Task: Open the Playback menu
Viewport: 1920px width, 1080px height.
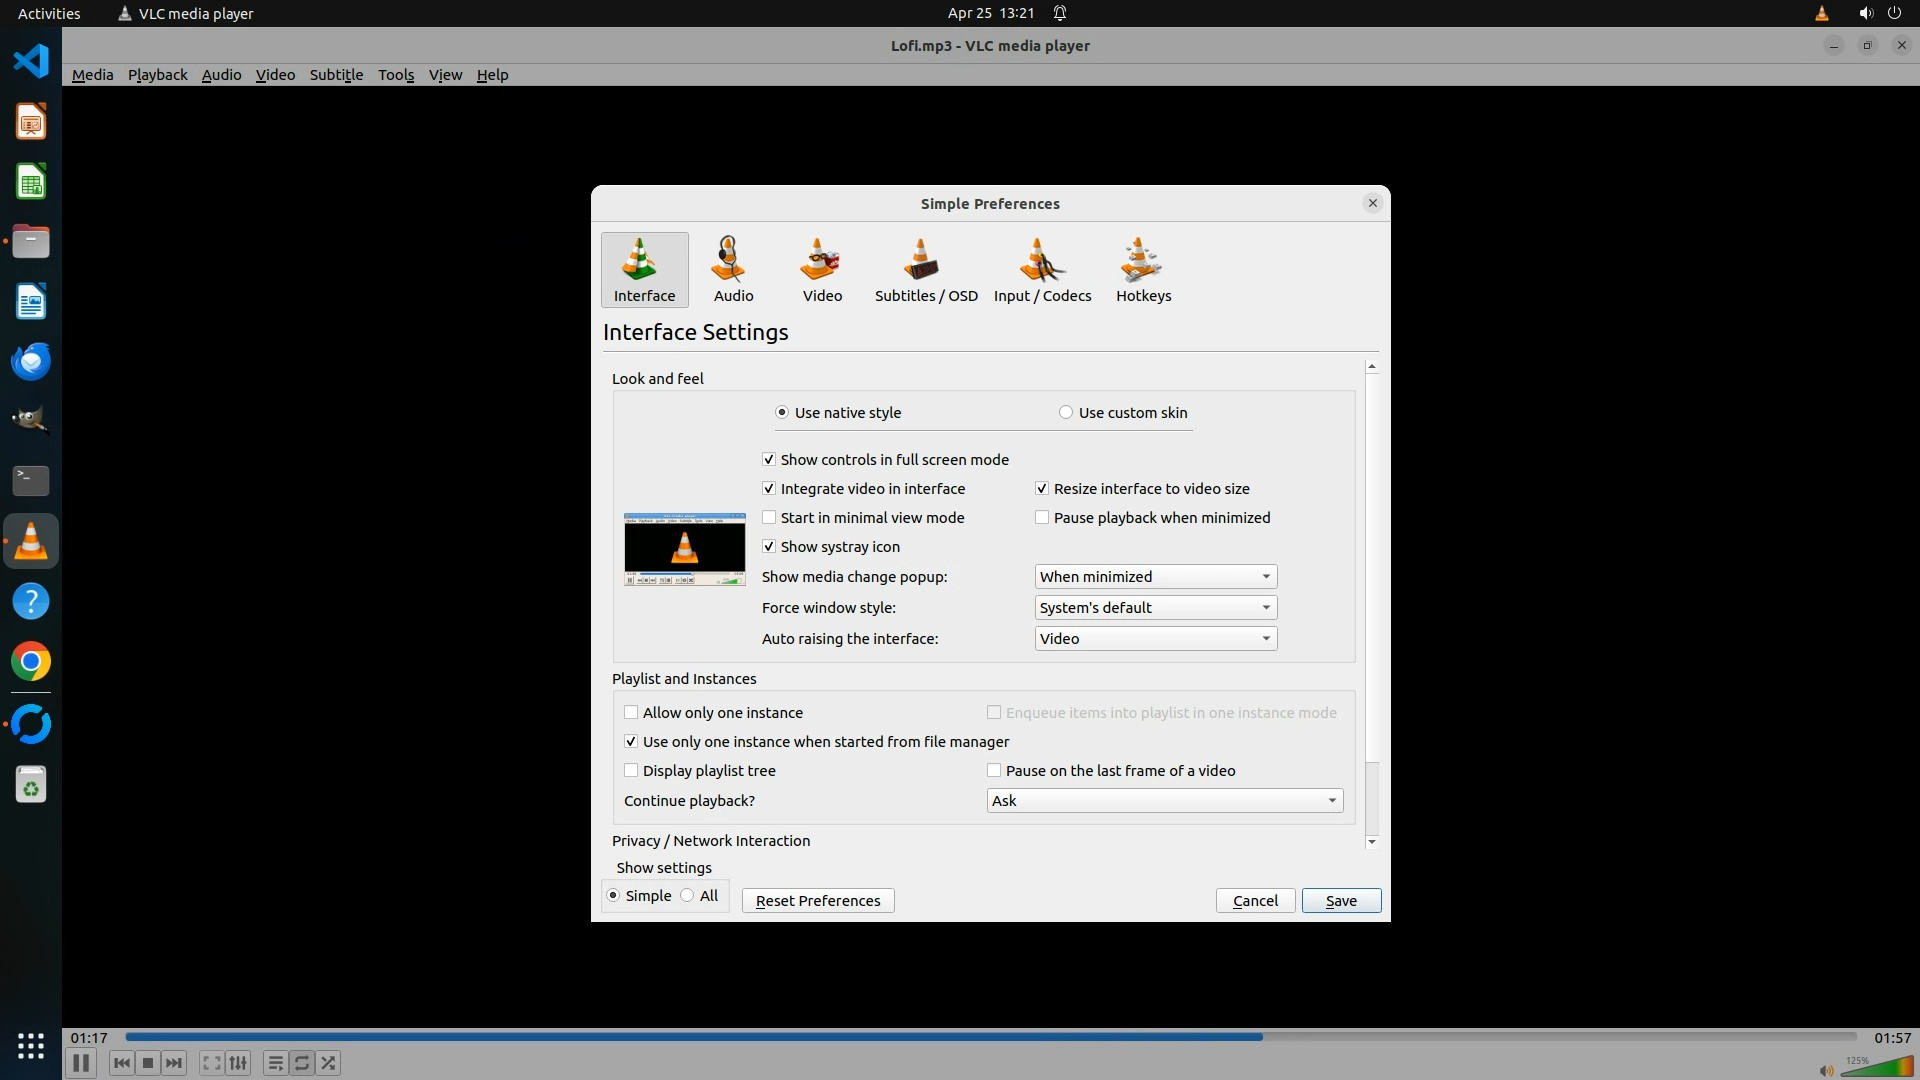Action: pos(157,75)
